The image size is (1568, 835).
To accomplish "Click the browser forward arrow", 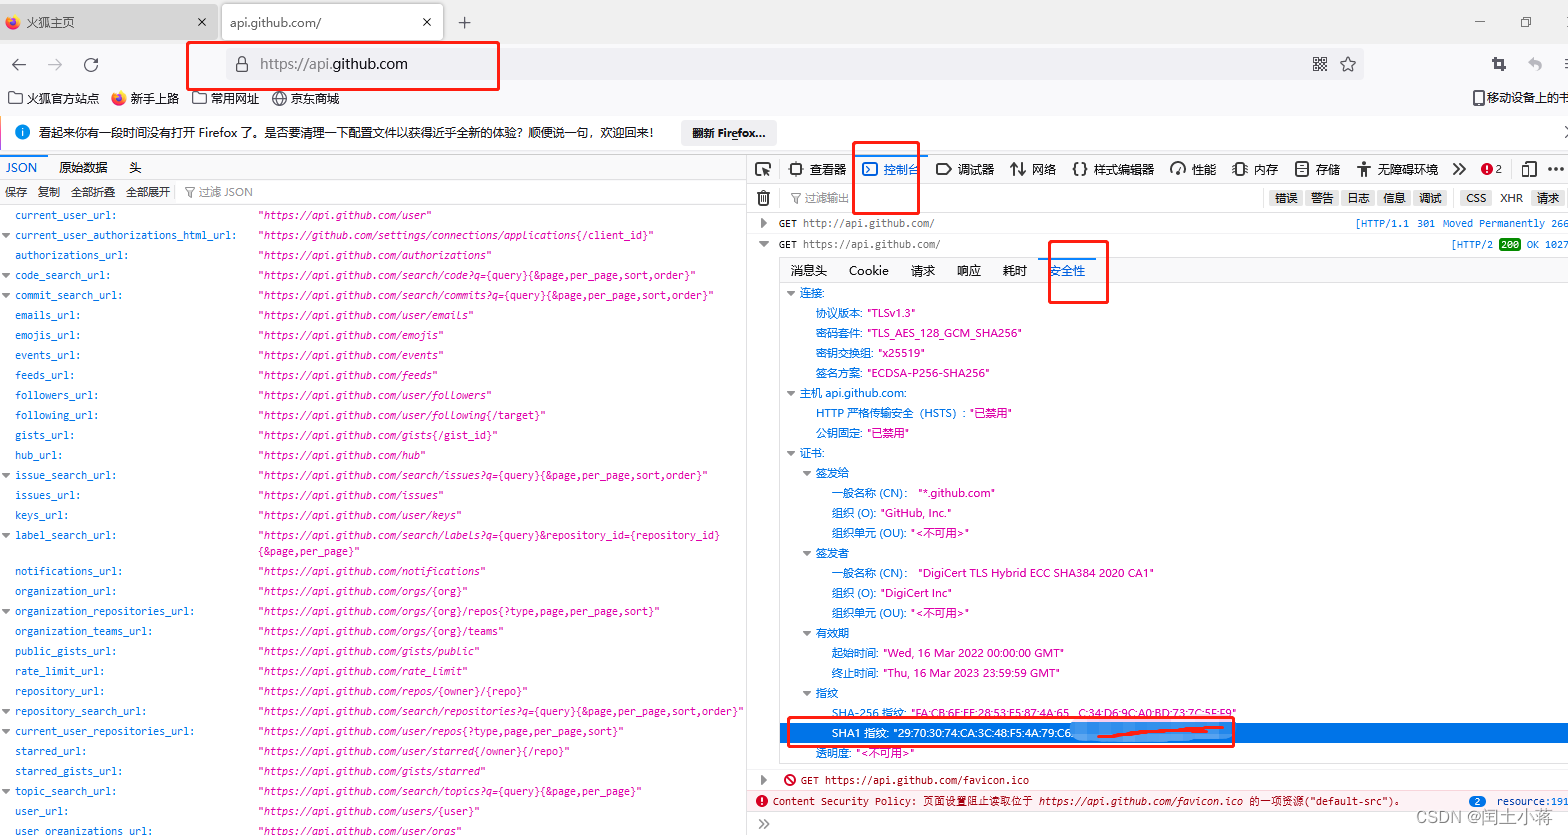I will coord(55,64).
